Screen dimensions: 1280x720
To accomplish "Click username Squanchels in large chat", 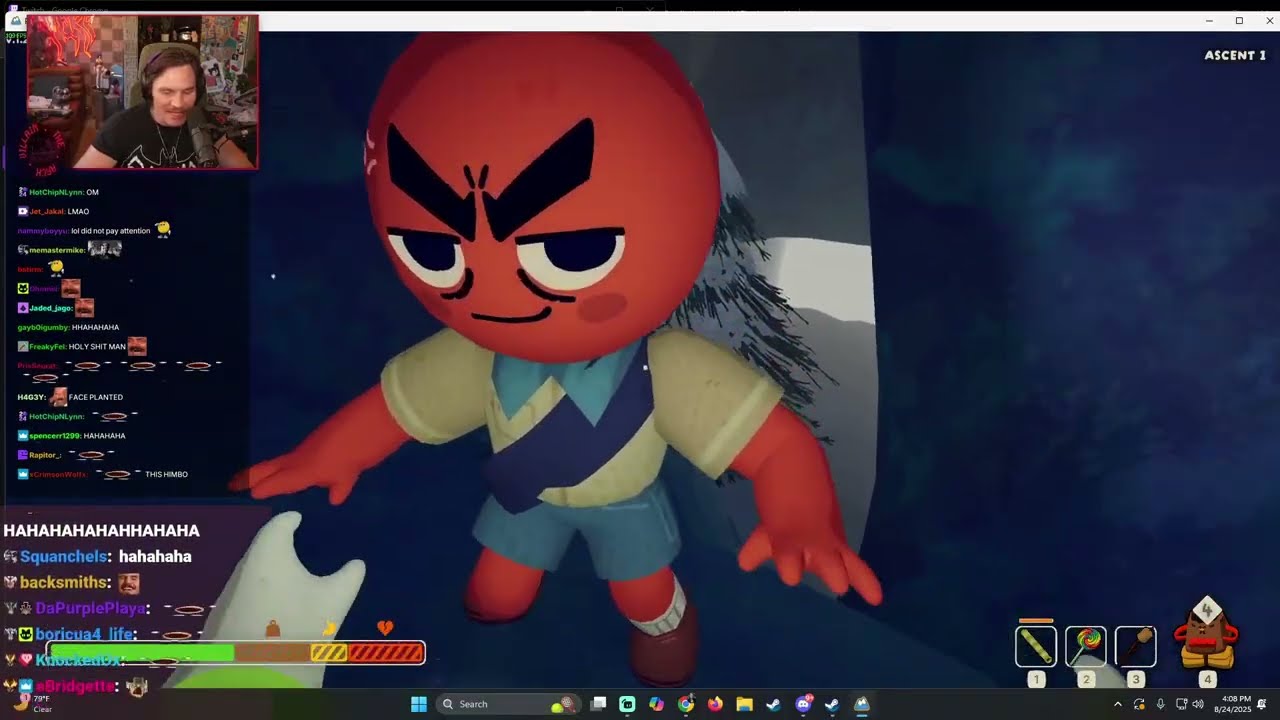I will tap(66, 556).
